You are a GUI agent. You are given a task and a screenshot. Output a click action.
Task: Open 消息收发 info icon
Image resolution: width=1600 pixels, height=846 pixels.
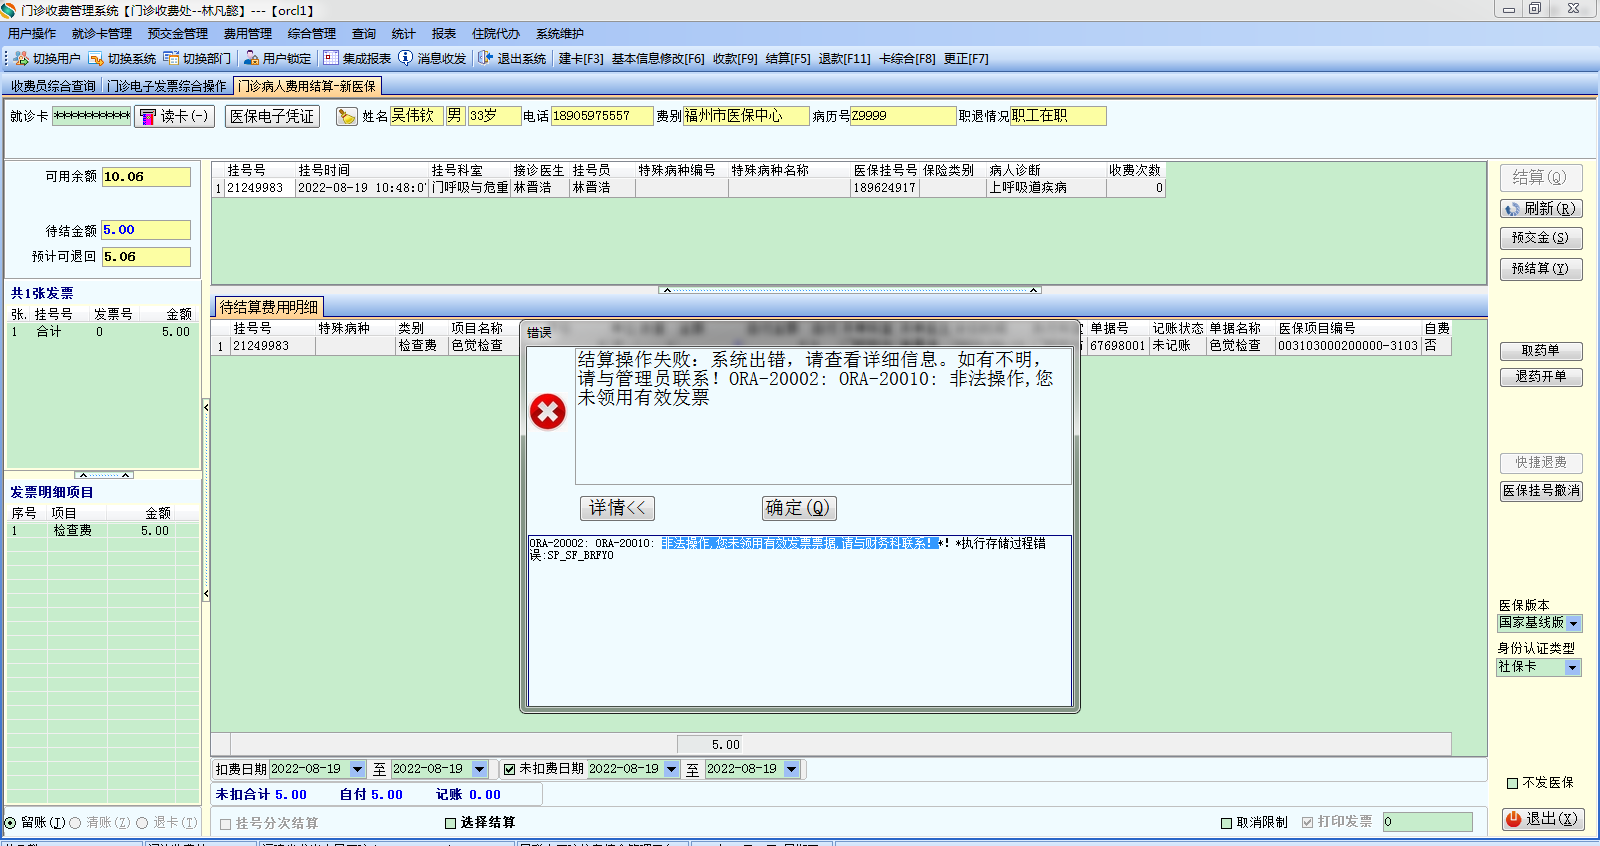[406, 58]
